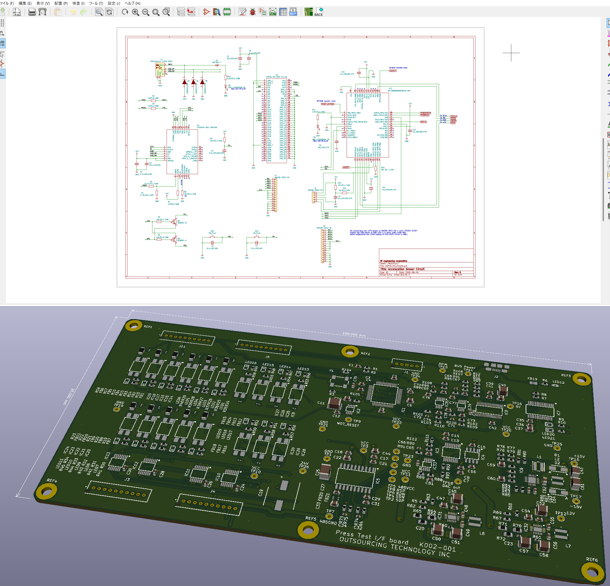The image size is (610, 586).
Task: Click the plot schematic icon
Action: [x=42, y=12]
